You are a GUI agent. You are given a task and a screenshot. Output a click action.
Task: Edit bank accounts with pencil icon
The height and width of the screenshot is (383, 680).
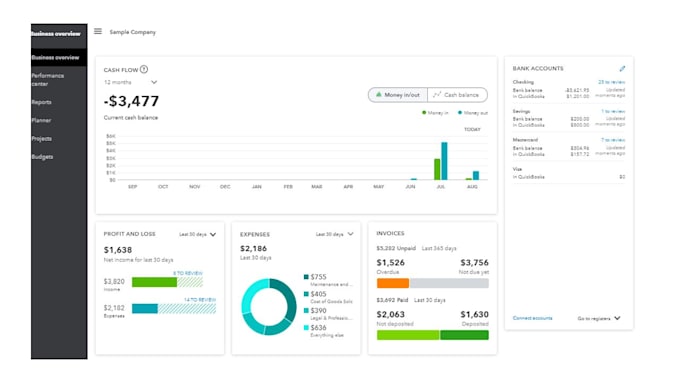point(622,69)
